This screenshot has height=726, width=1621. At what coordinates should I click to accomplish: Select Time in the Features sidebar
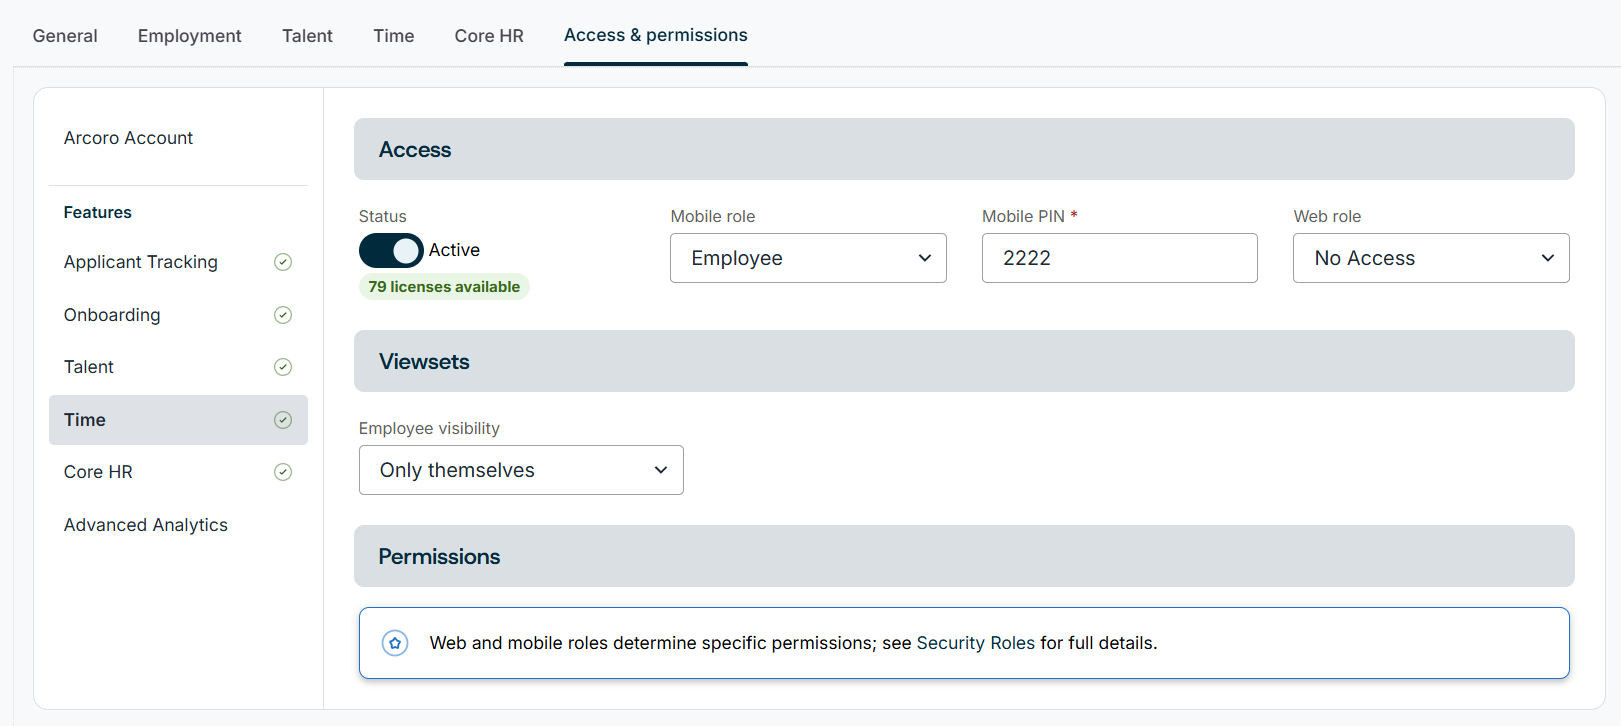(178, 420)
